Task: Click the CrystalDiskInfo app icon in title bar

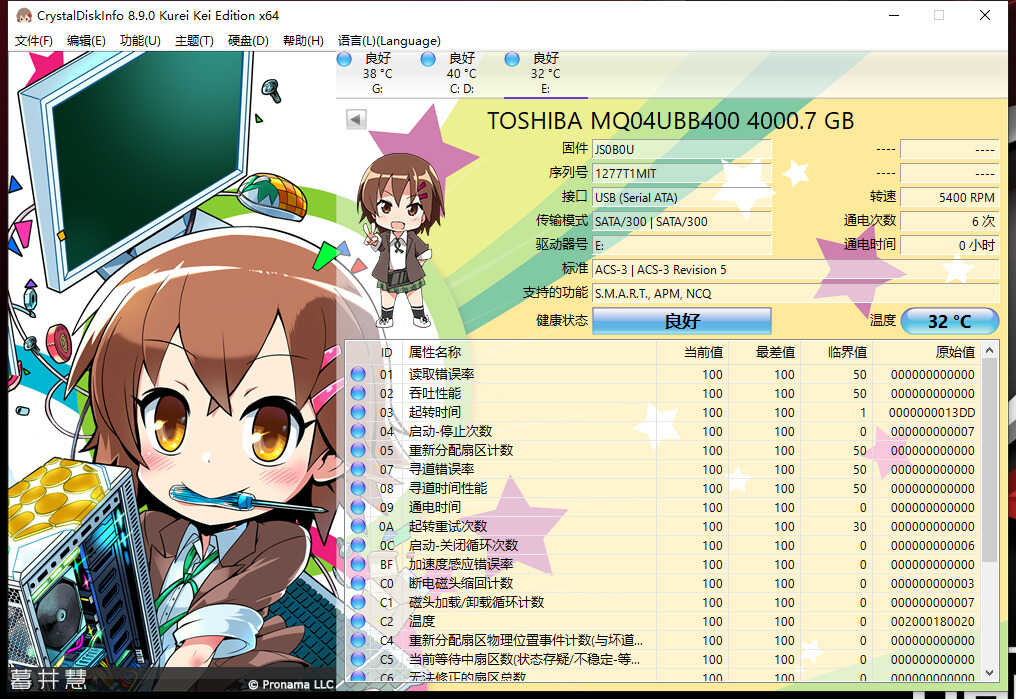Action: pos(23,15)
